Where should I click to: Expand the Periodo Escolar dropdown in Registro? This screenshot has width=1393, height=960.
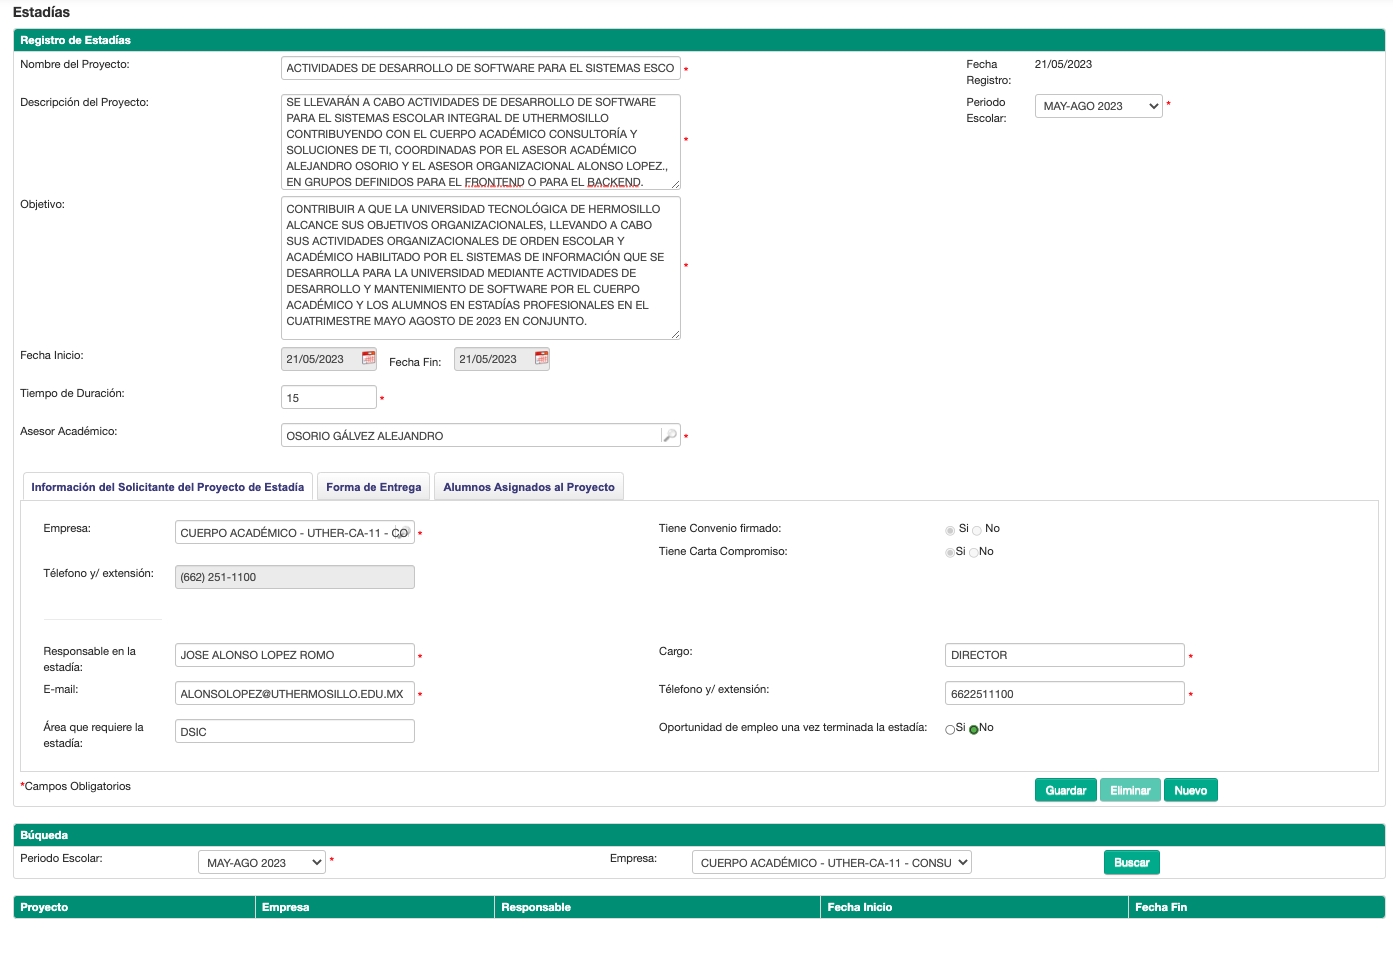pos(1098,106)
